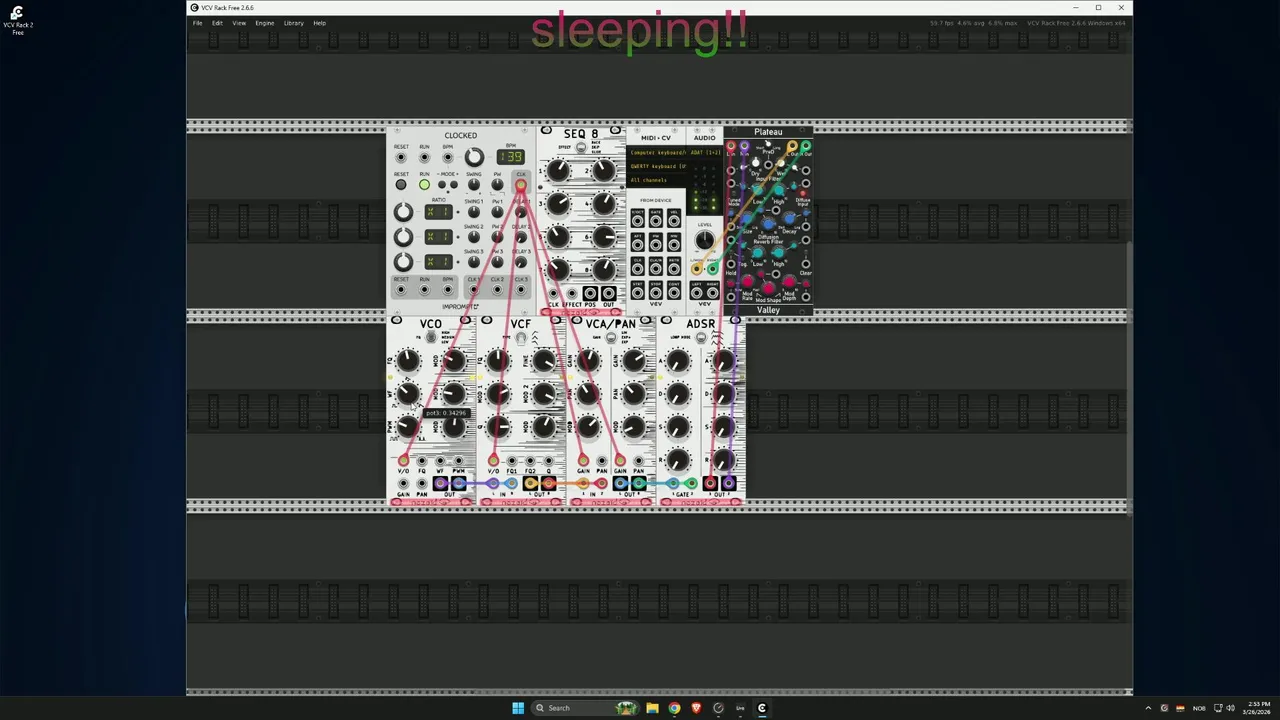This screenshot has width=1280, height=720.
Task: Click MIDI-CV VEL output jack
Action: click(x=674, y=221)
